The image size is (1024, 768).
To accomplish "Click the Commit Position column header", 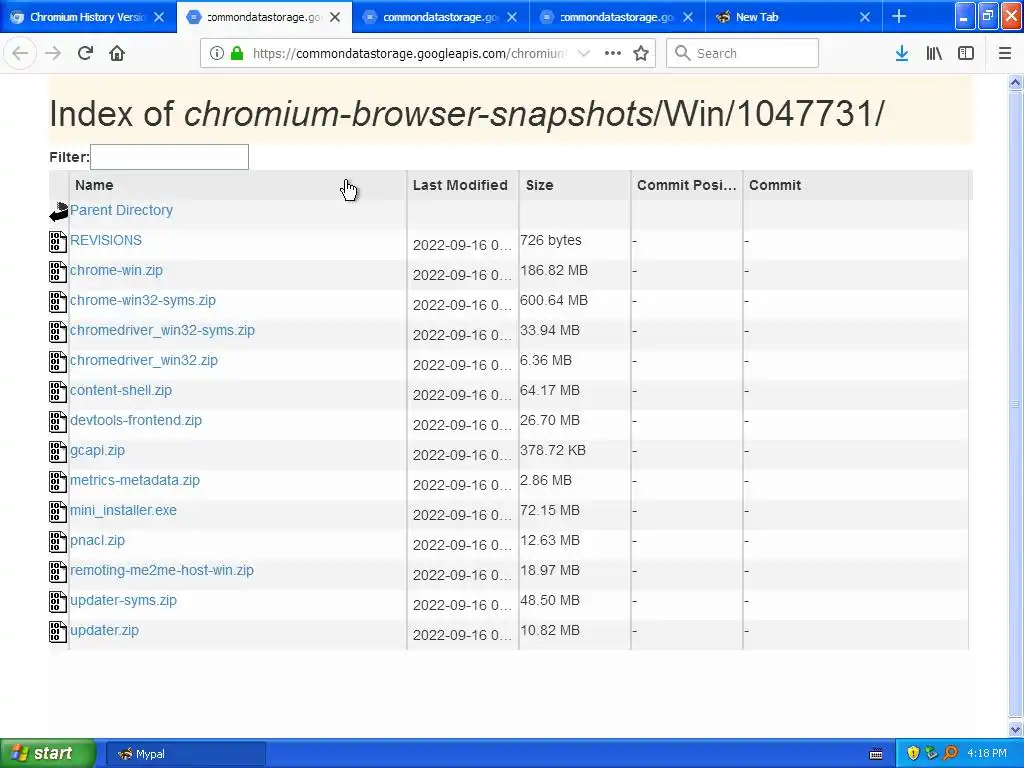I will point(686,185).
